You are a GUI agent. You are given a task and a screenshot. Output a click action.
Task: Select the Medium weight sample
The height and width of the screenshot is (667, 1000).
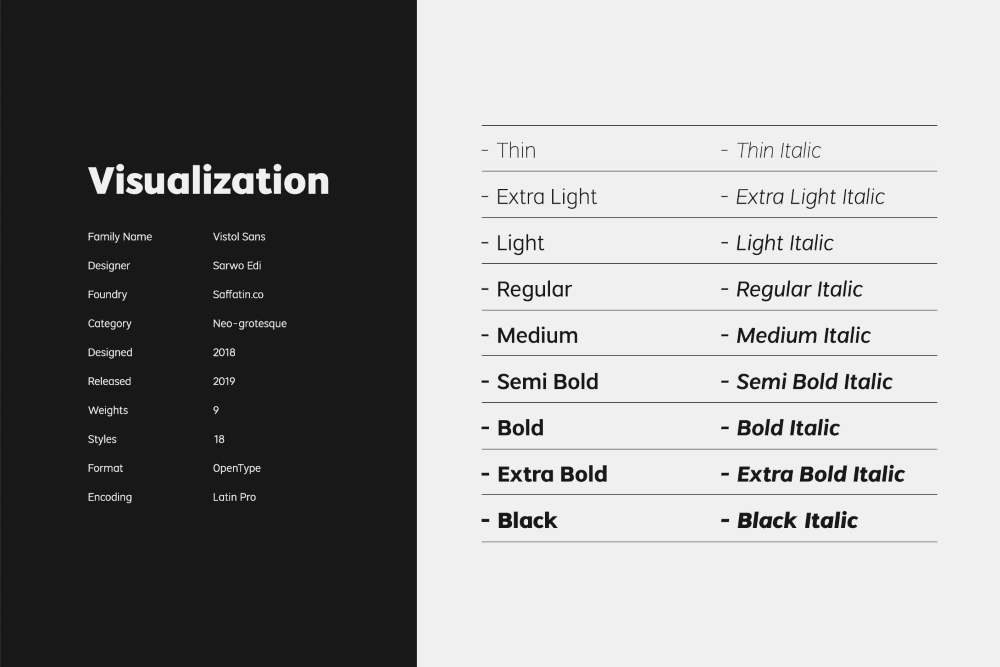(537, 336)
